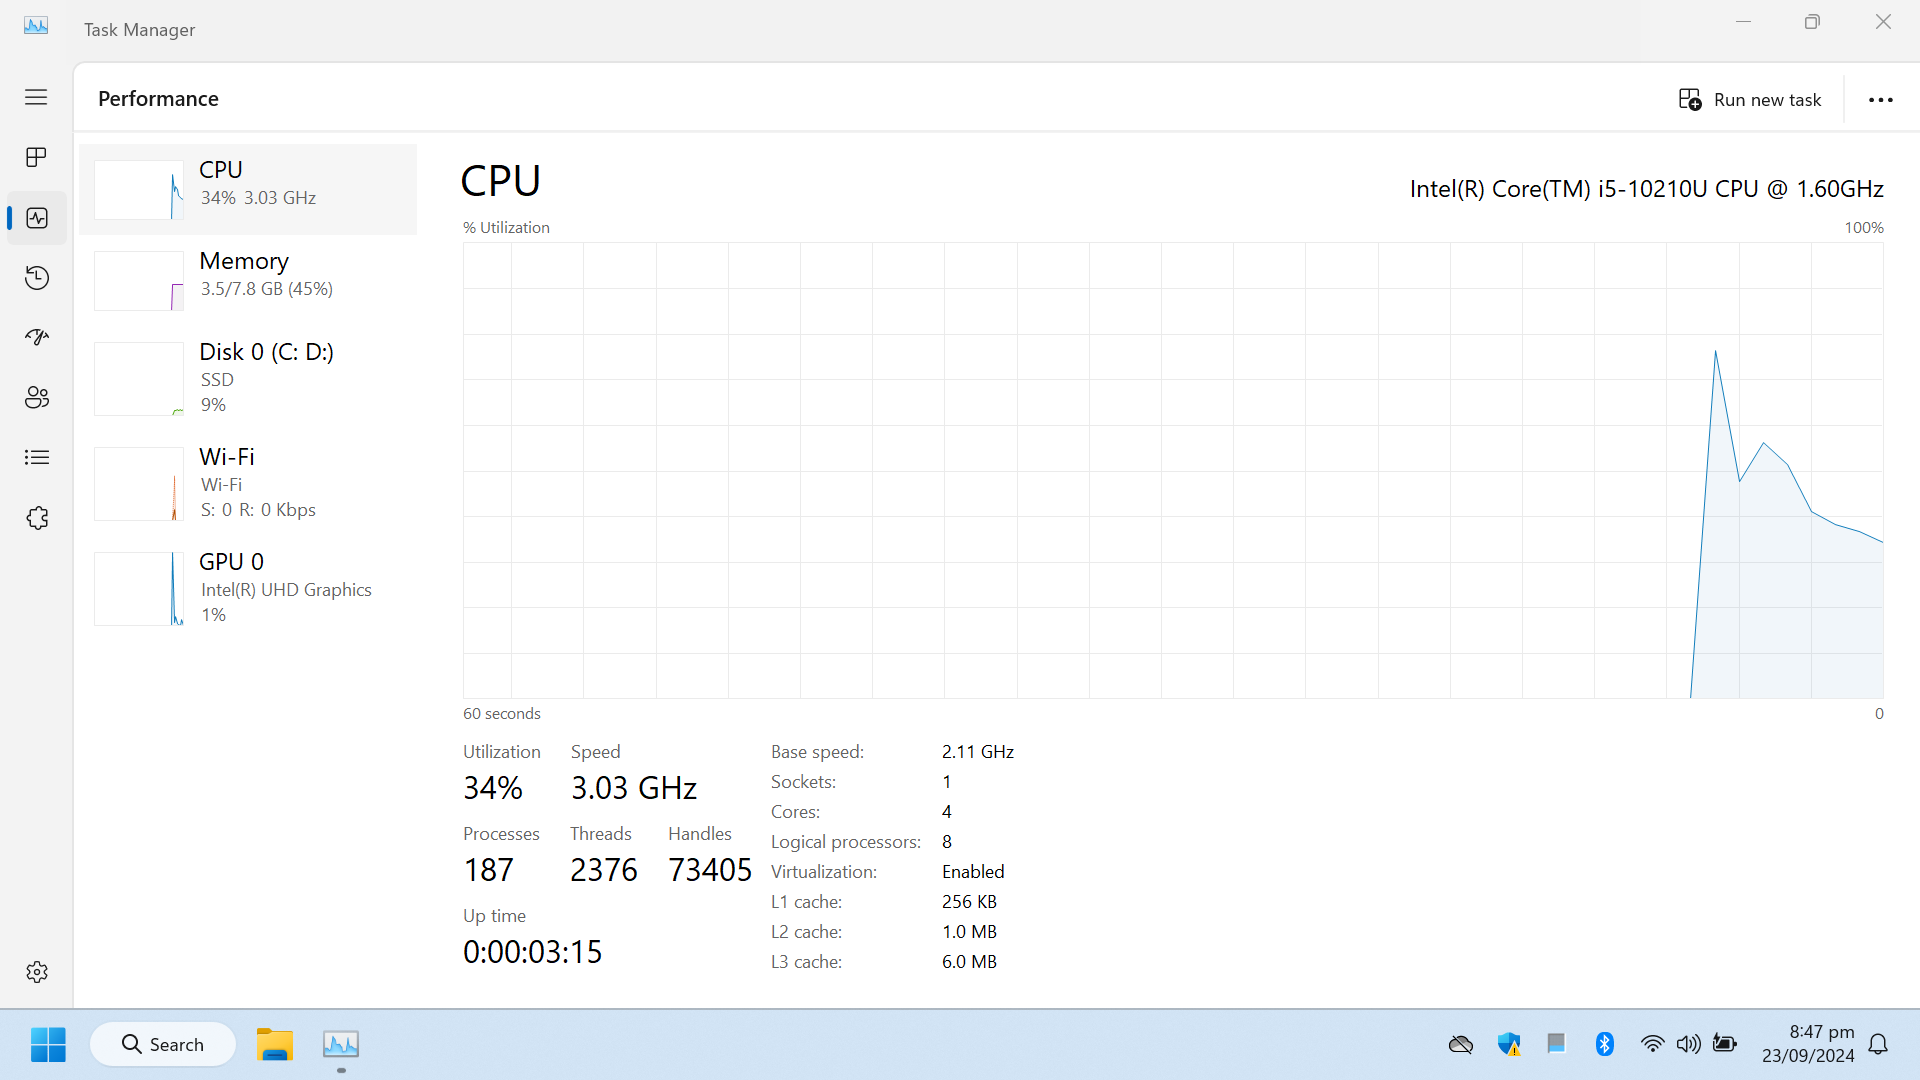Open the OneDrive cloud tray icon
This screenshot has height=1080, width=1920.
[x=1460, y=1044]
